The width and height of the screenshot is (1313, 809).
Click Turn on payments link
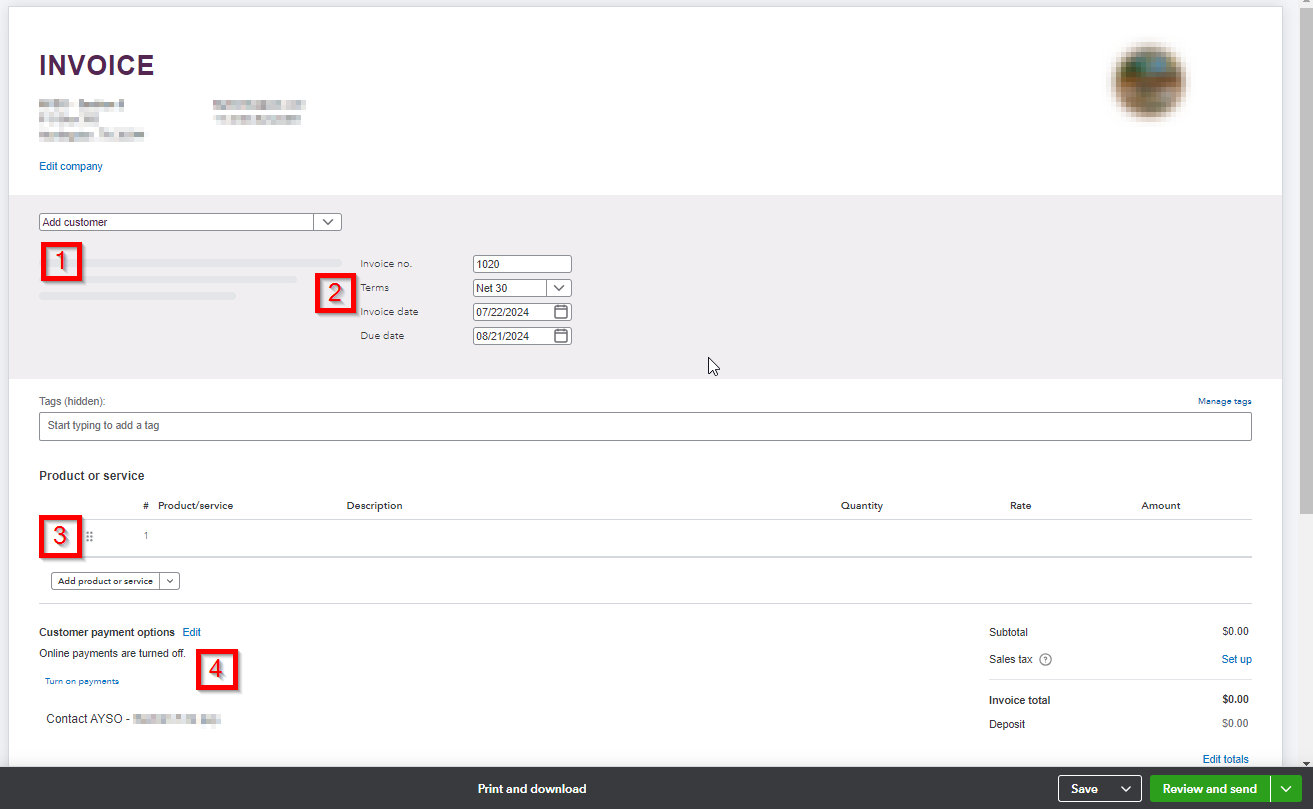coord(82,681)
